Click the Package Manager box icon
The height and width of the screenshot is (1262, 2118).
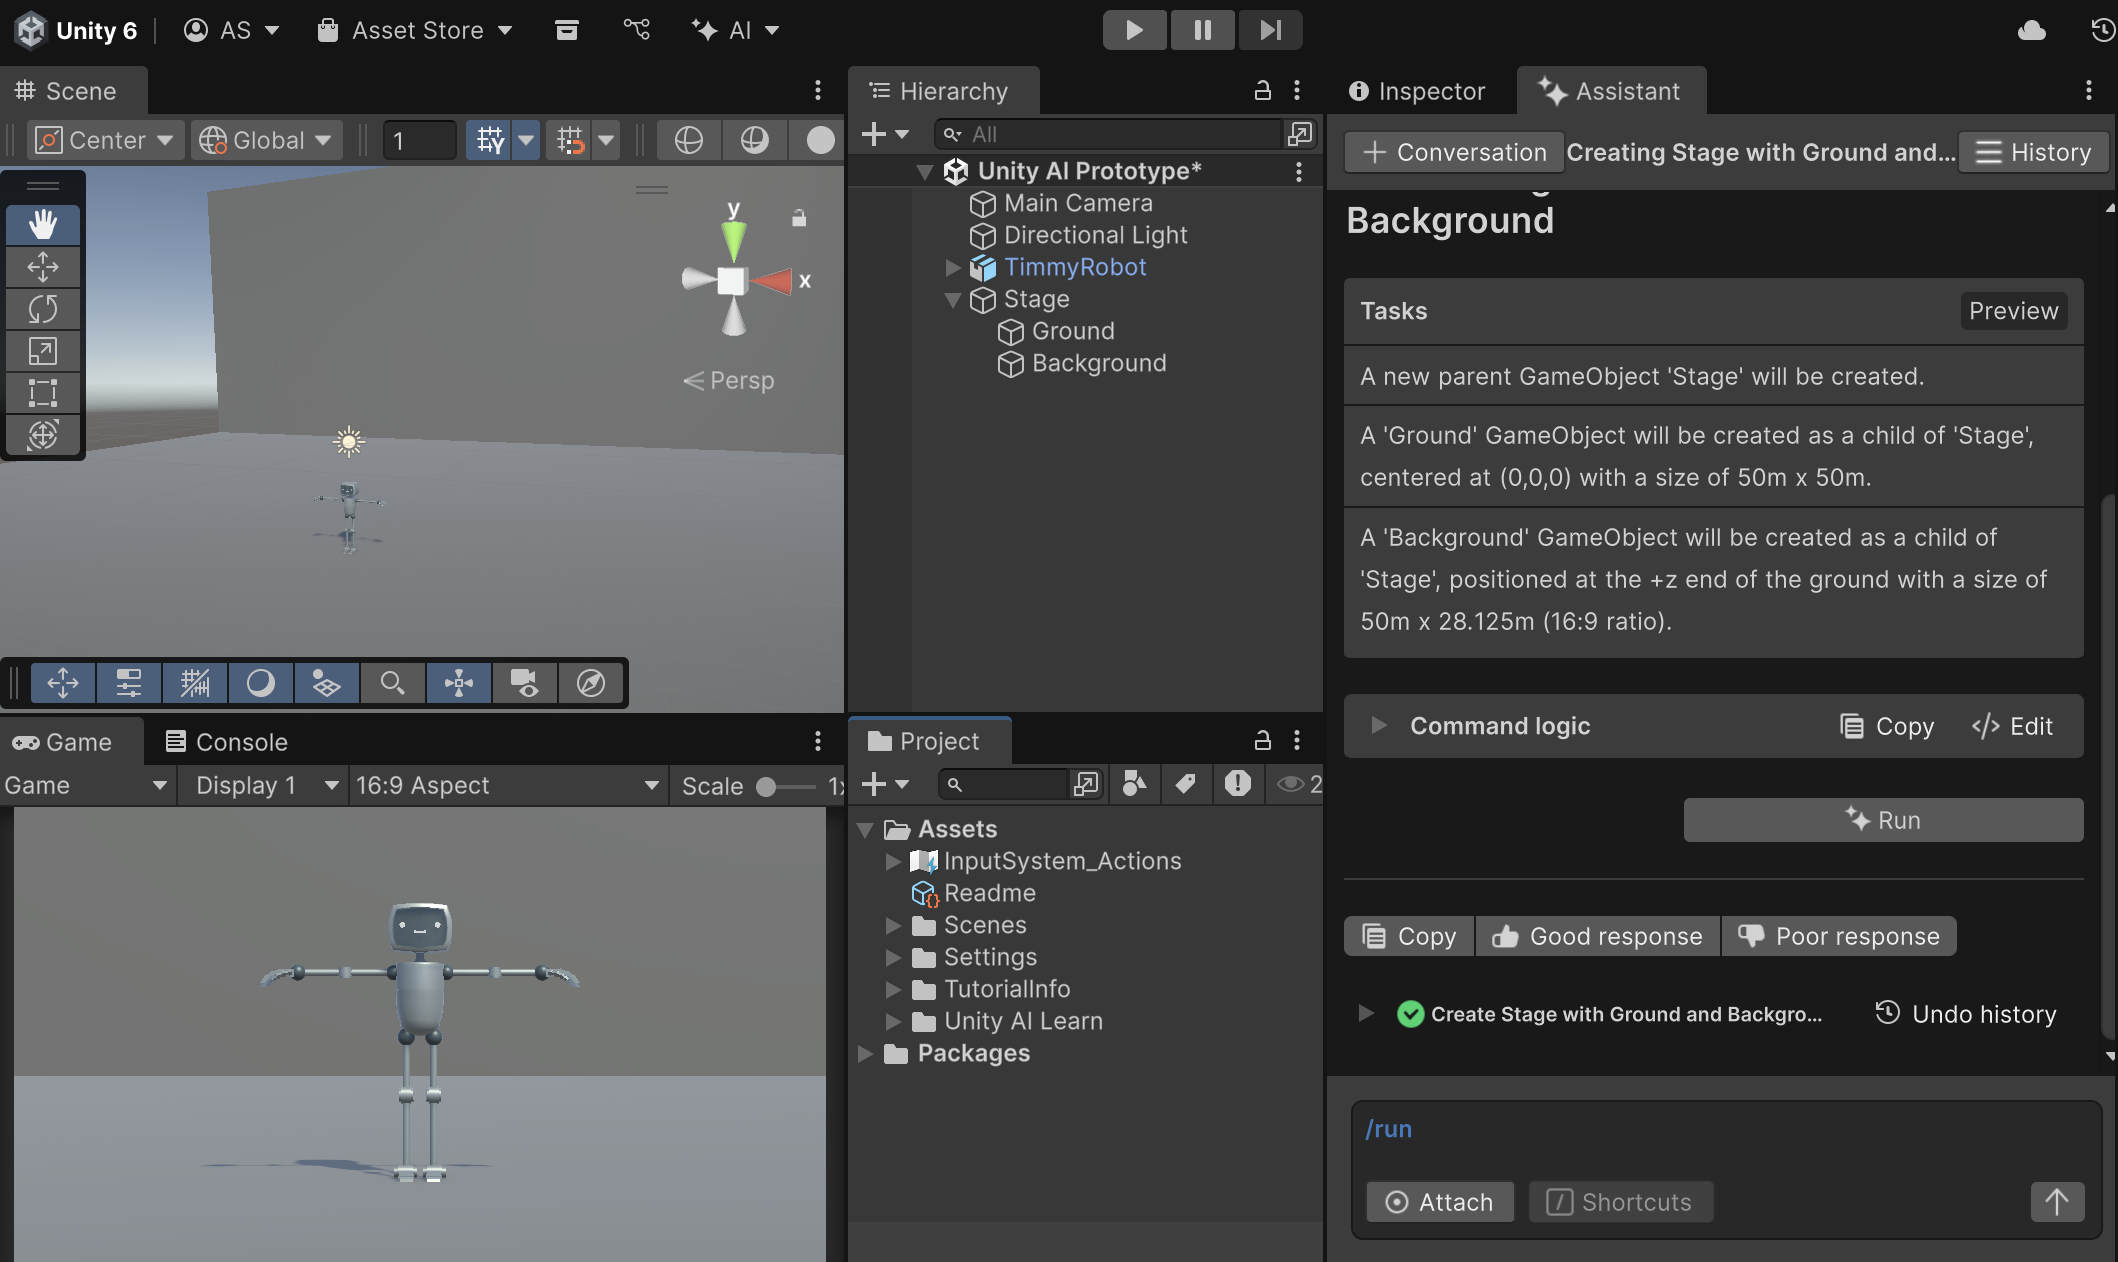567,30
